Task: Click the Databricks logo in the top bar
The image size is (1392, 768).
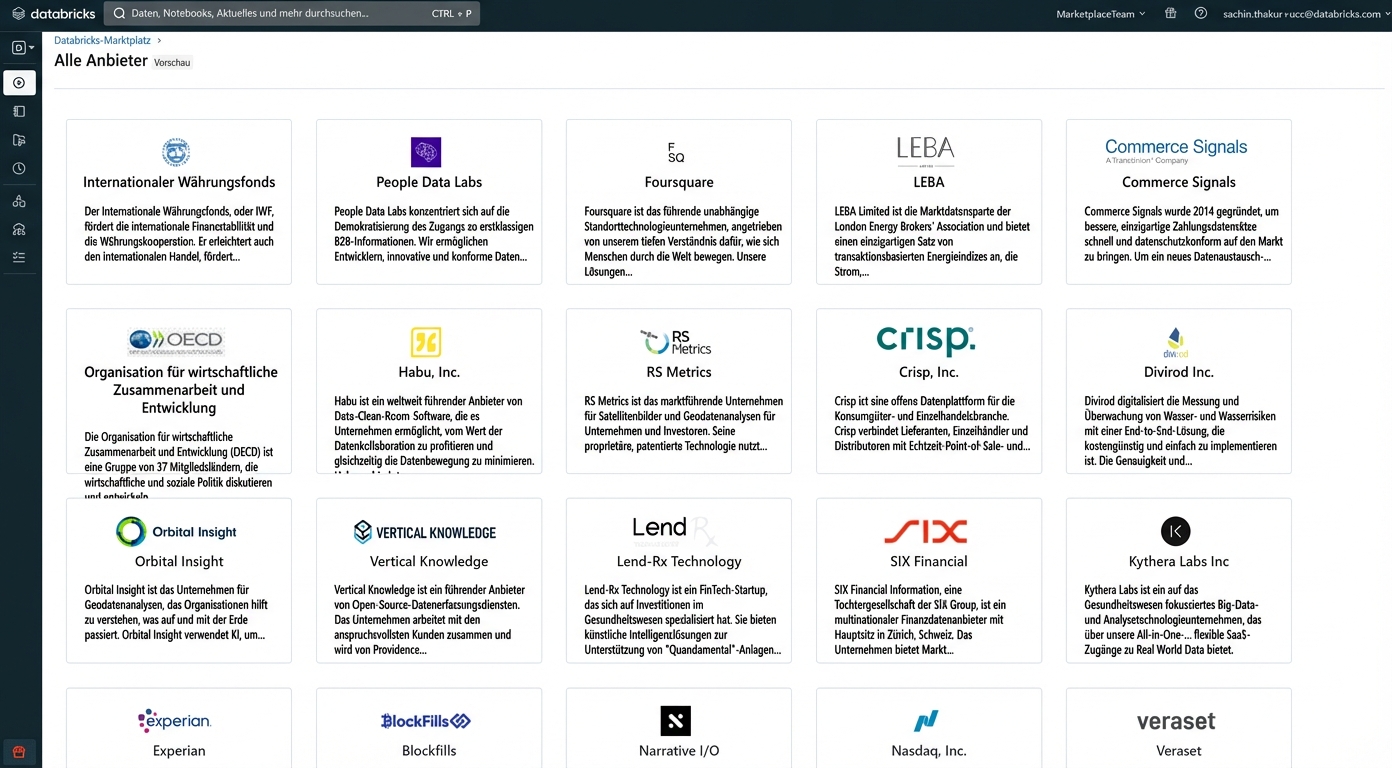Action: point(54,13)
